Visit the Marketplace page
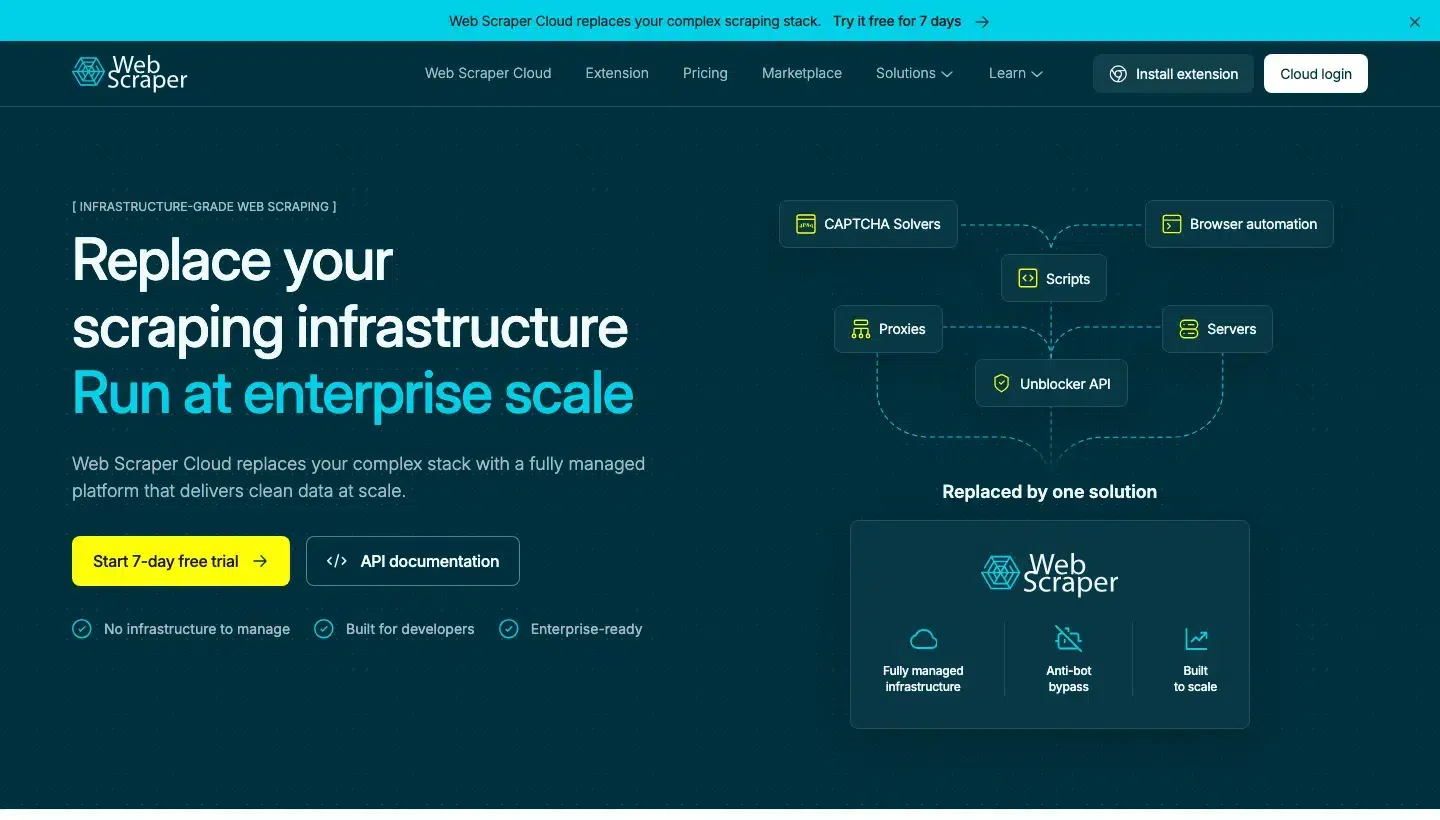 [x=802, y=73]
